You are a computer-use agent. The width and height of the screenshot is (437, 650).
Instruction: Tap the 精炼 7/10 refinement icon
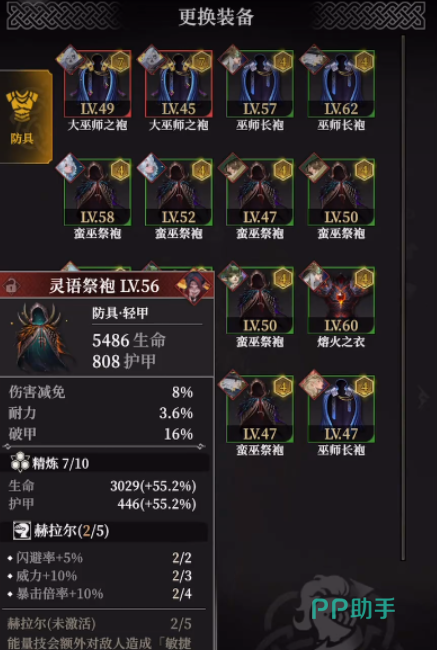pyautogui.click(x=20, y=463)
